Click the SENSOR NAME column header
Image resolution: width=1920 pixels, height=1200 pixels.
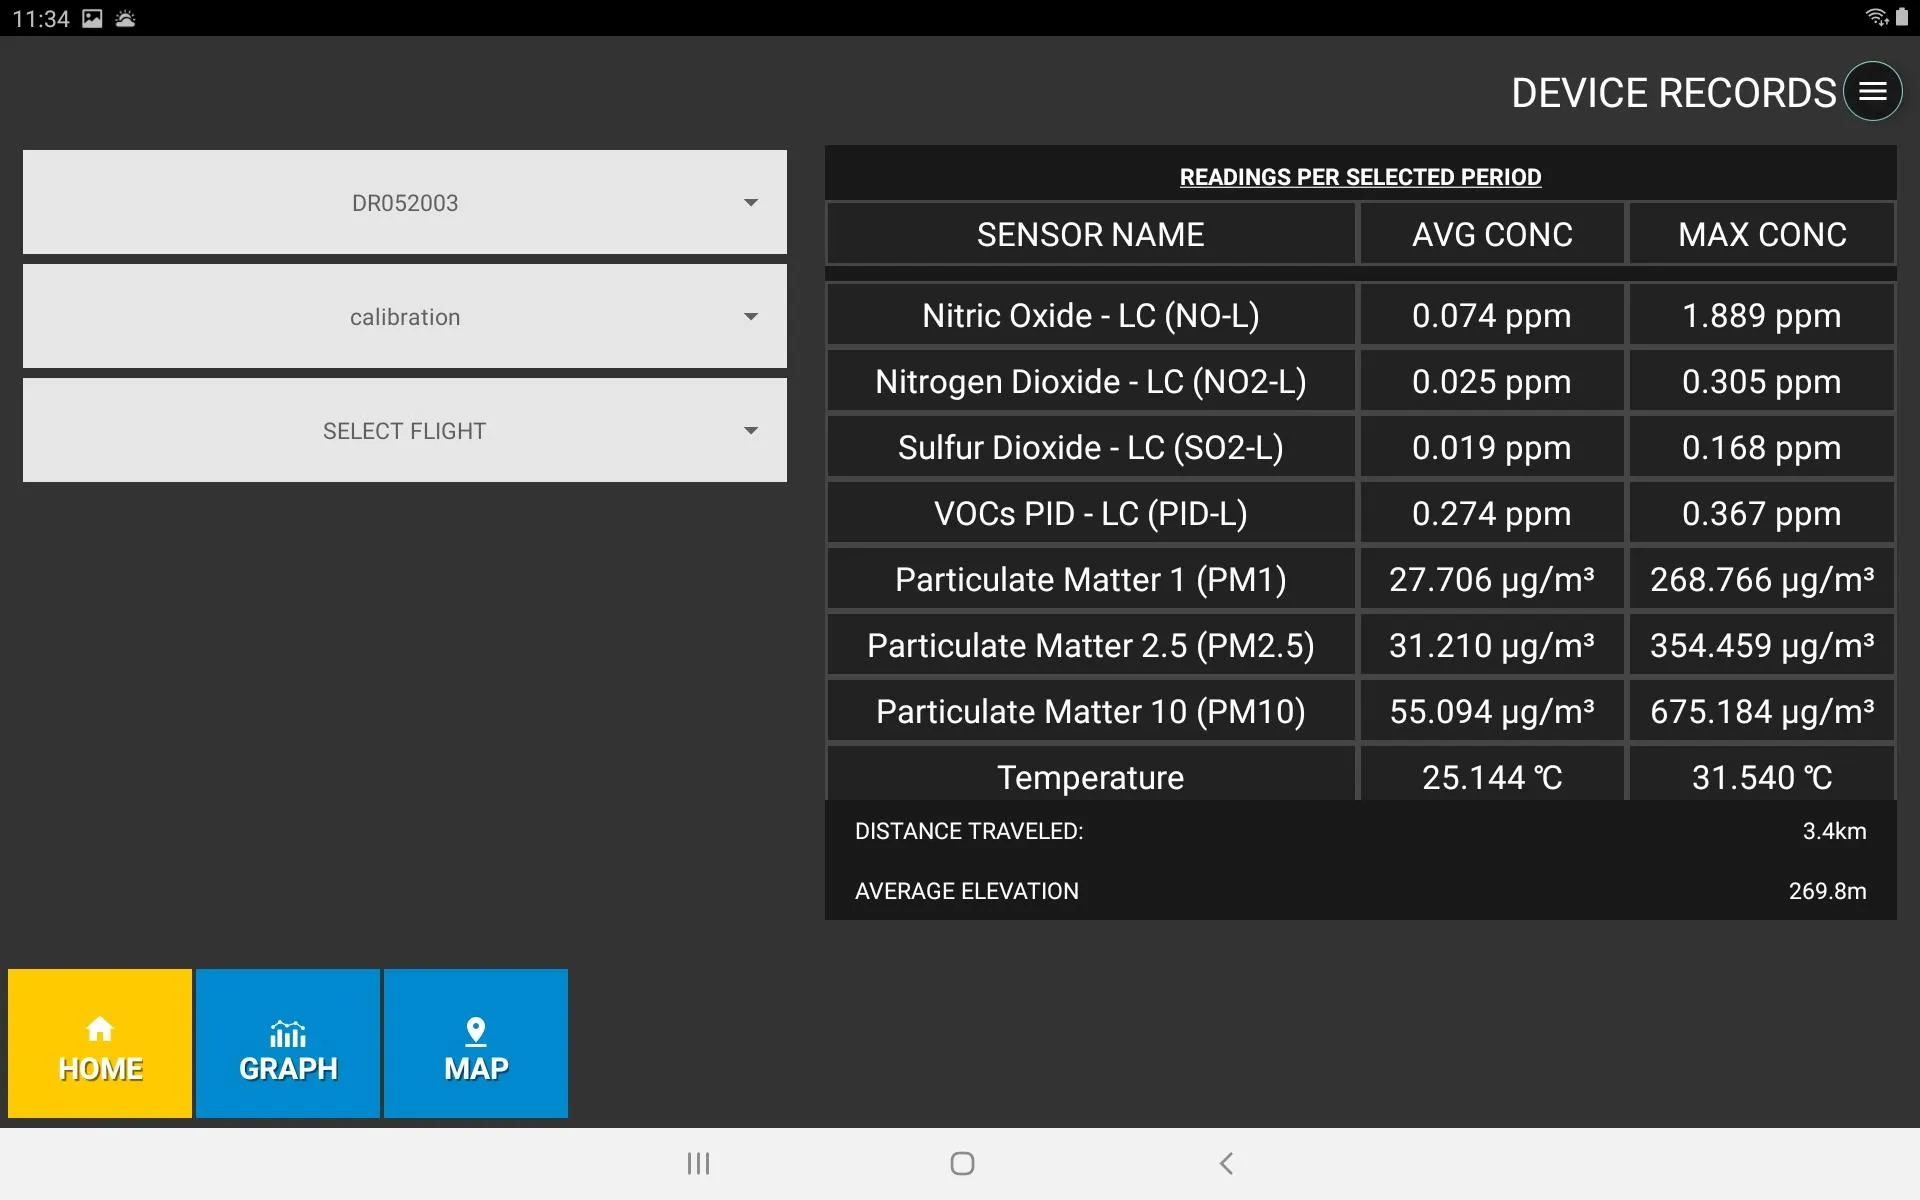[x=1091, y=234]
